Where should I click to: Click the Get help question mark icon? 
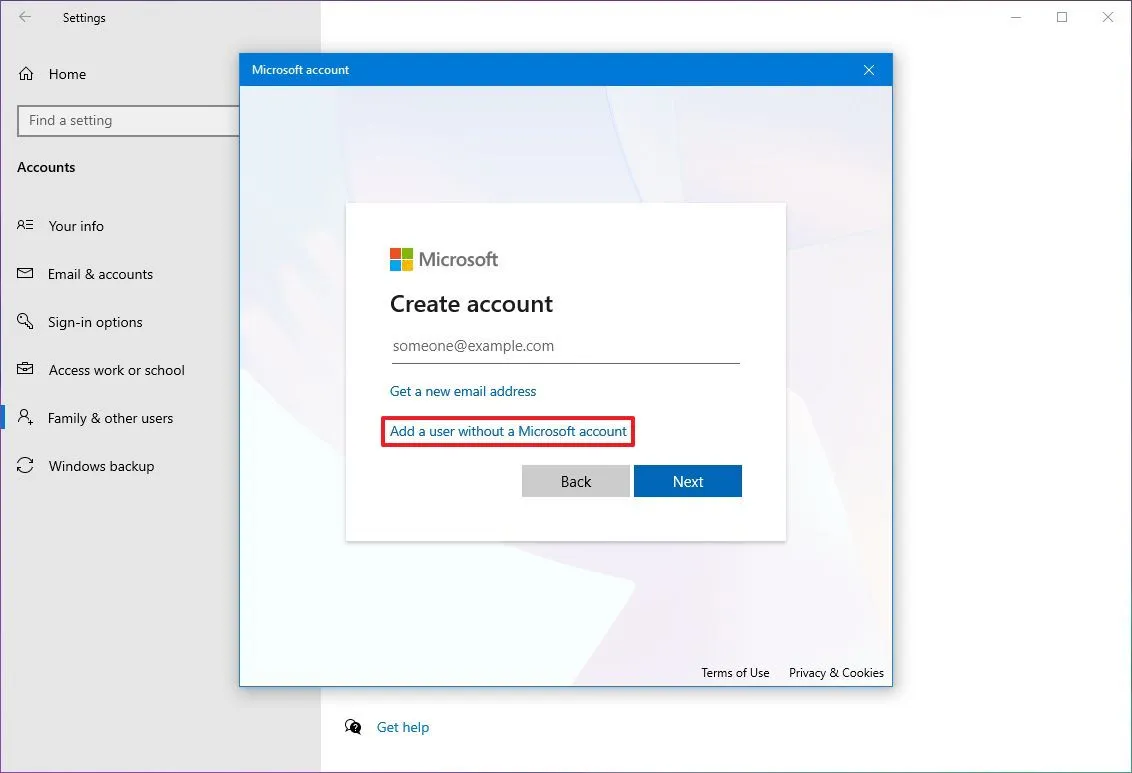click(x=353, y=727)
